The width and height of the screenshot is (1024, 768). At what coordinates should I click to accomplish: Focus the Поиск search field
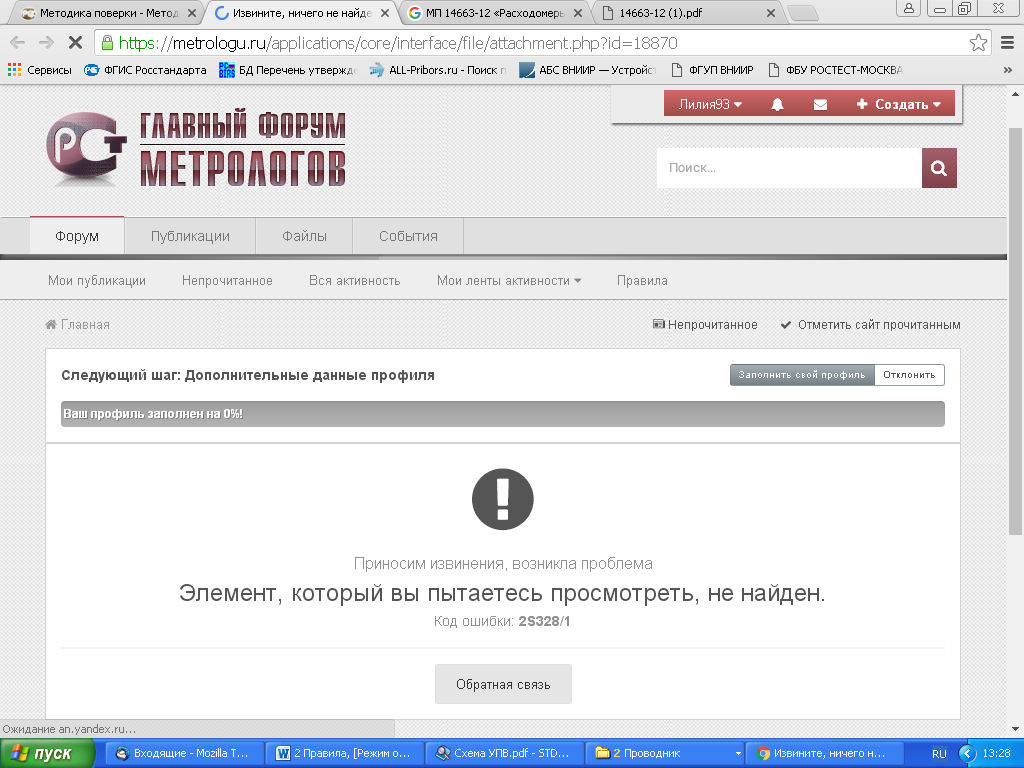click(x=788, y=168)
